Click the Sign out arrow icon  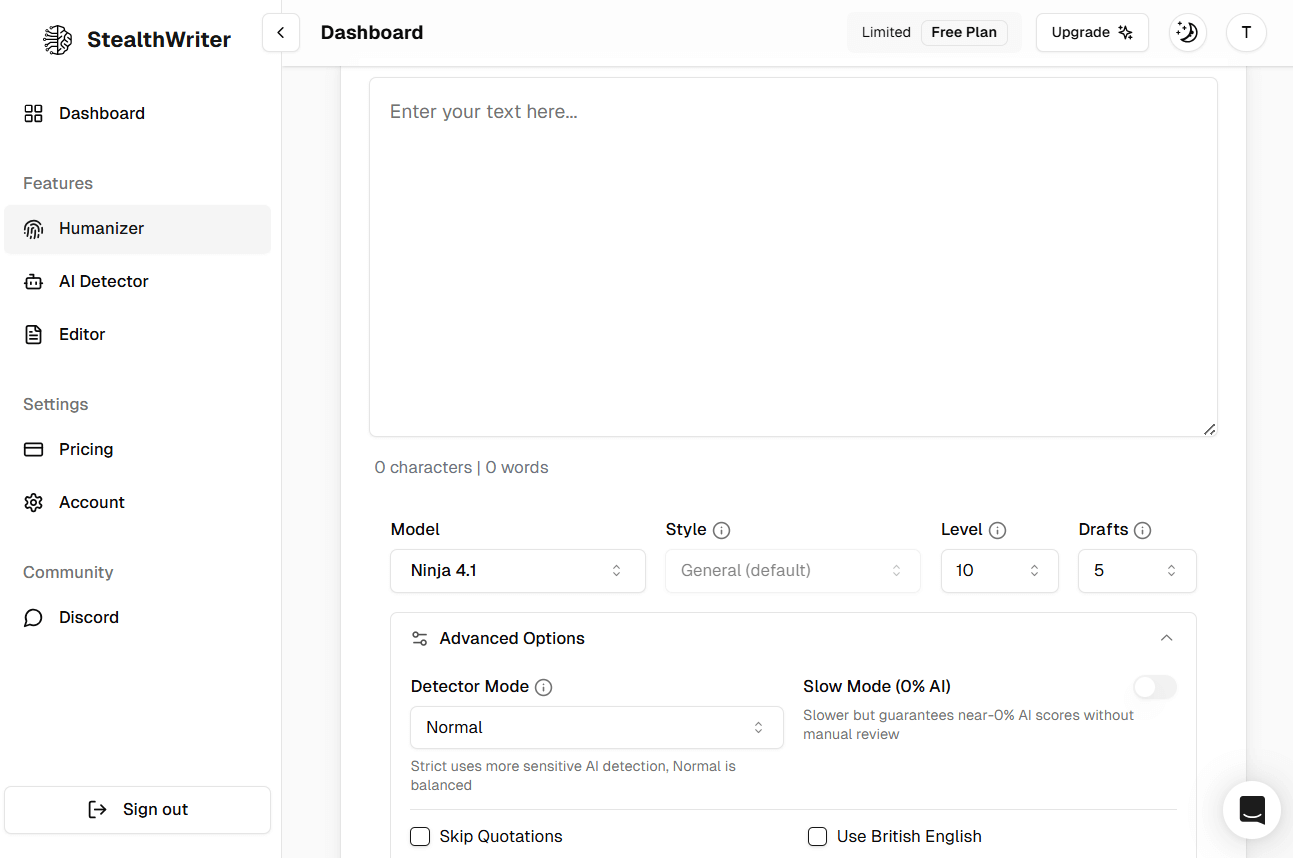tap(97, 810)
